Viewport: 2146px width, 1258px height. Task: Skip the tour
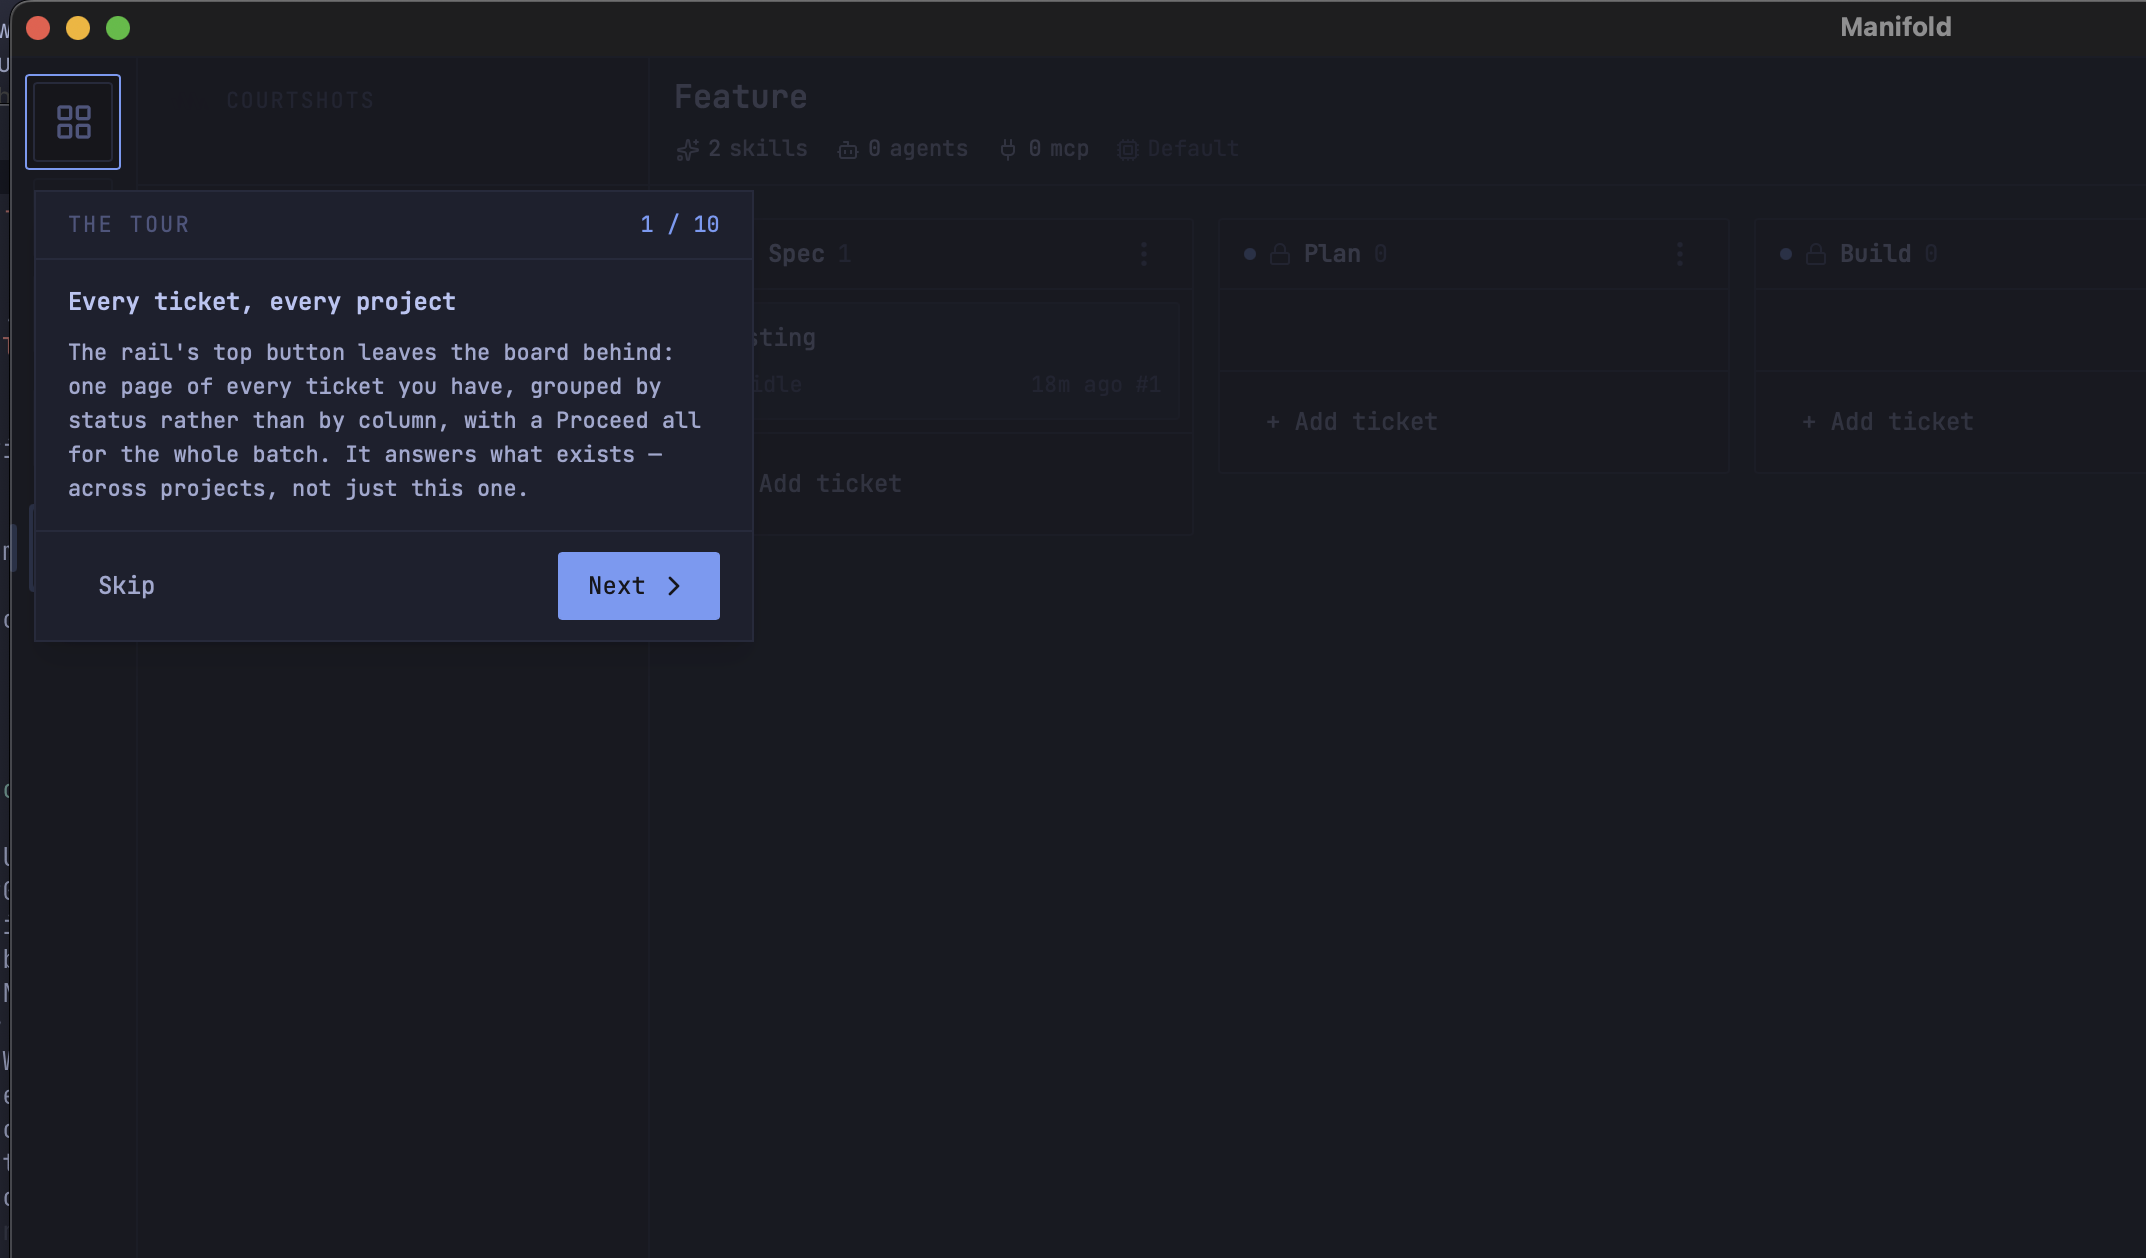(x=126, y=586)
